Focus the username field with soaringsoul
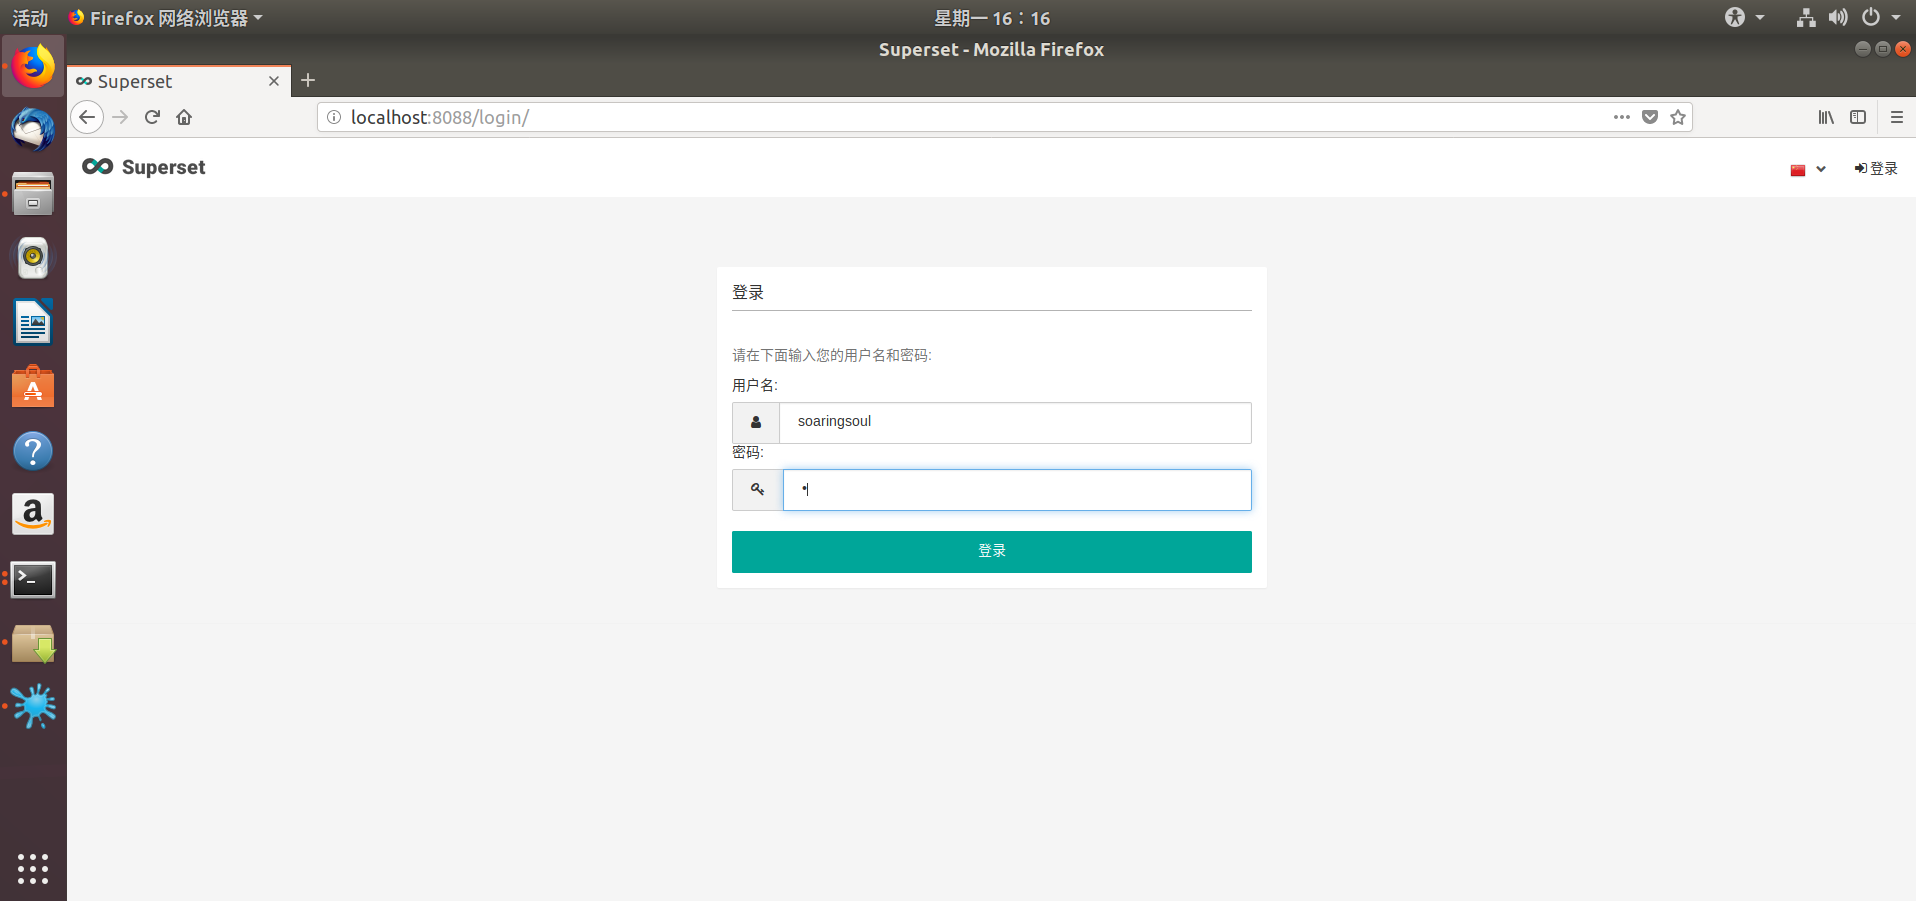This screenshot has width=1916, height=901. tap(1015, 423)
